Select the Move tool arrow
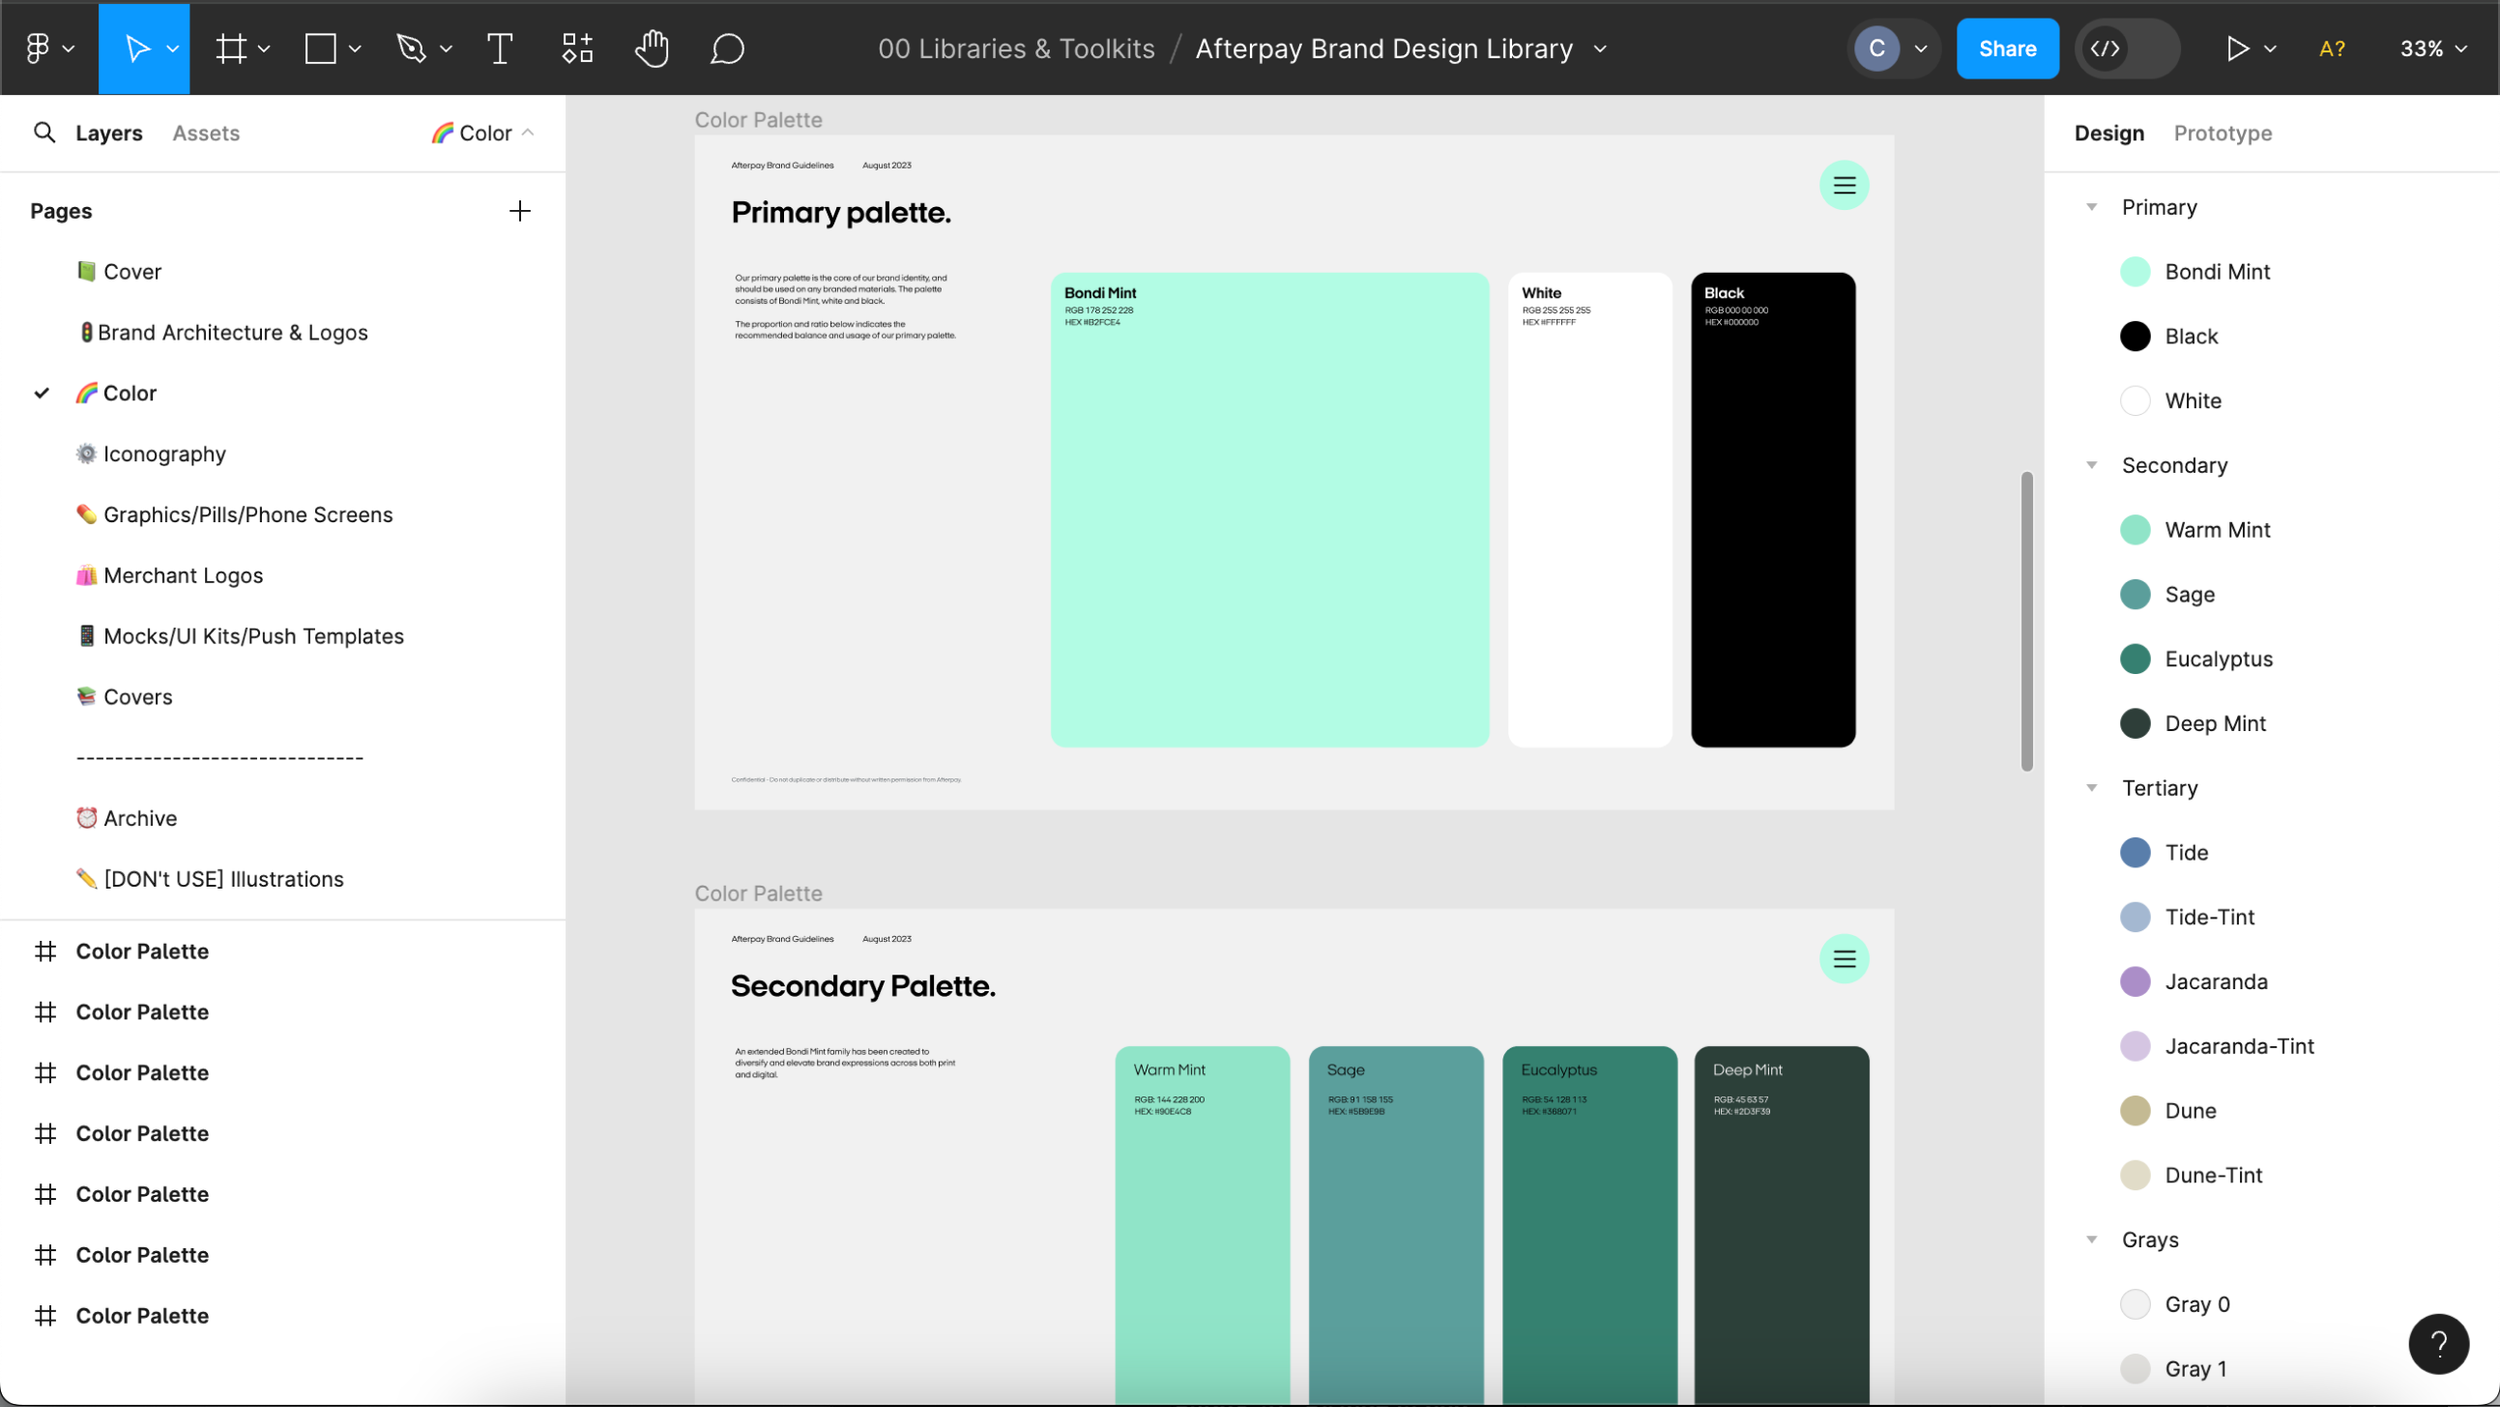Screen dimensions: 2500x1407 pos(137,48)
